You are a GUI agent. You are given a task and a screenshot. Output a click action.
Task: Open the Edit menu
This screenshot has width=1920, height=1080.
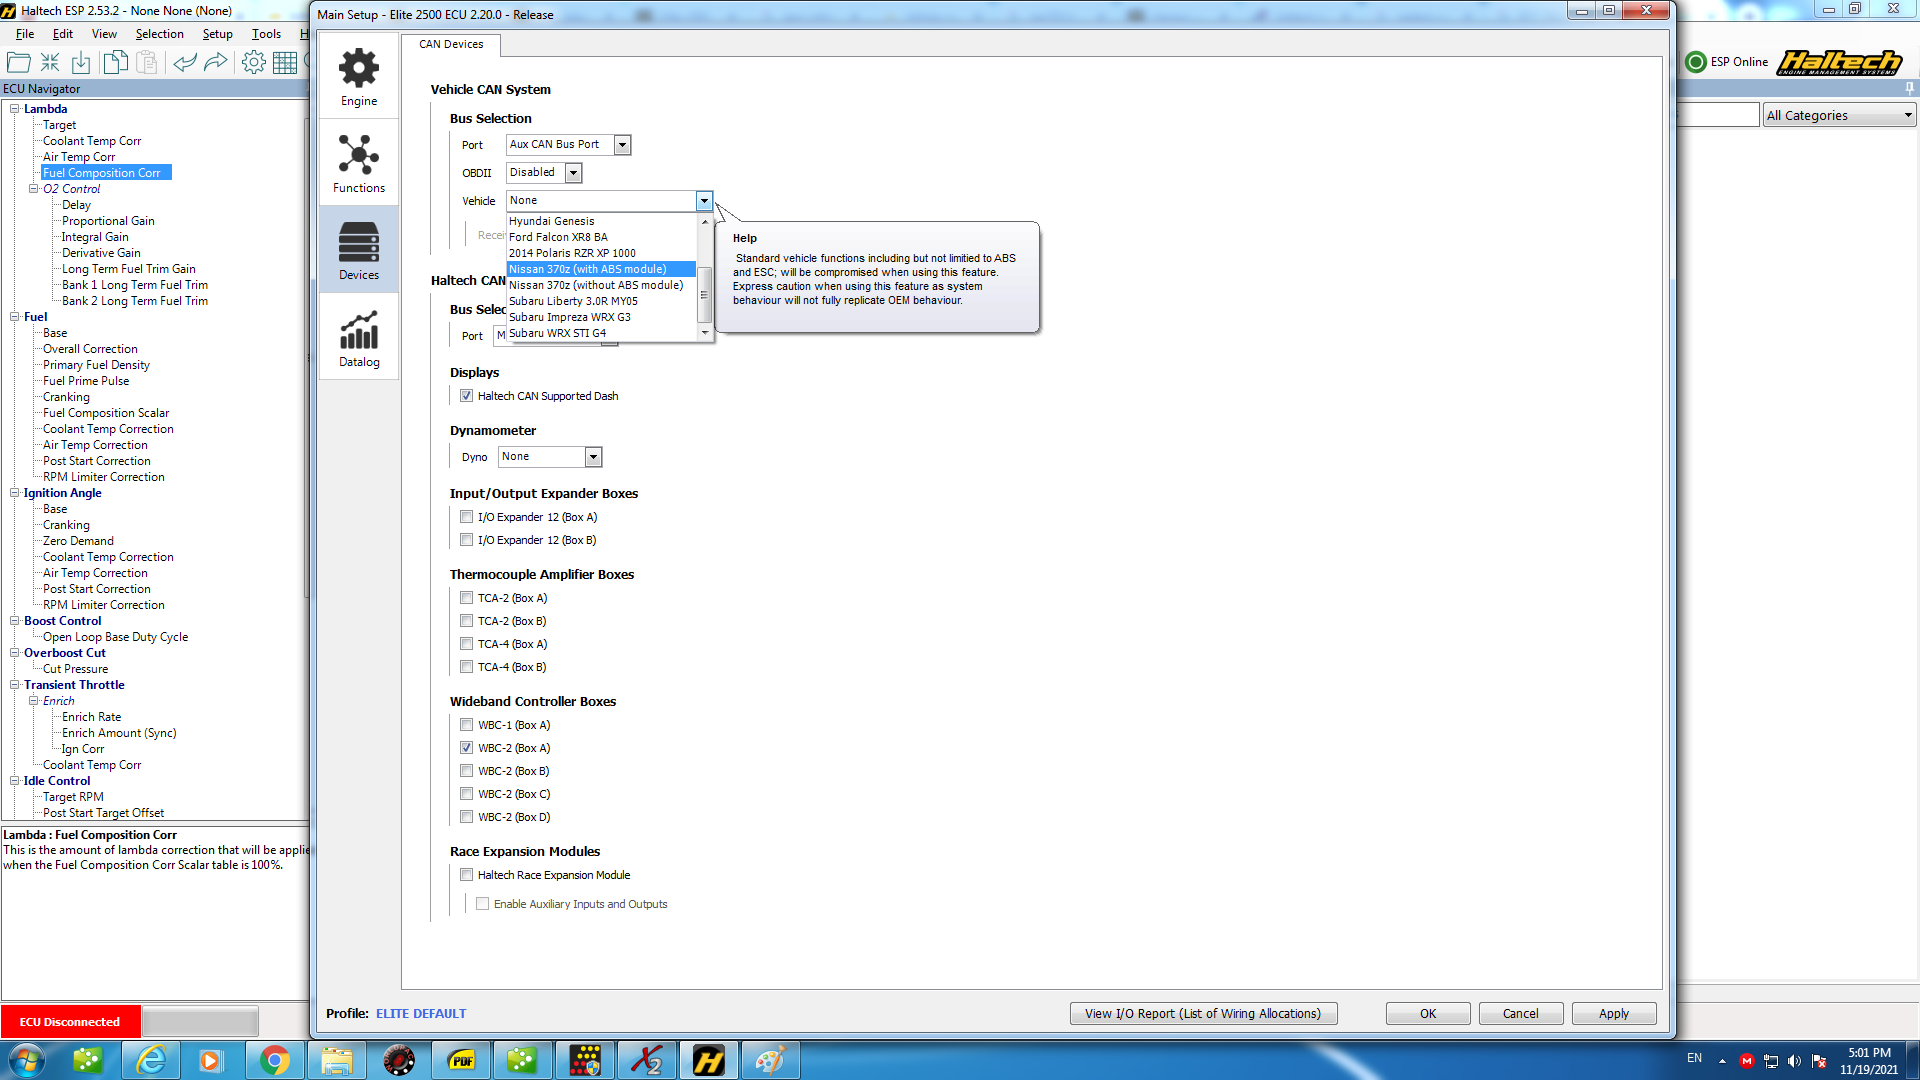[x=63, y=34]
